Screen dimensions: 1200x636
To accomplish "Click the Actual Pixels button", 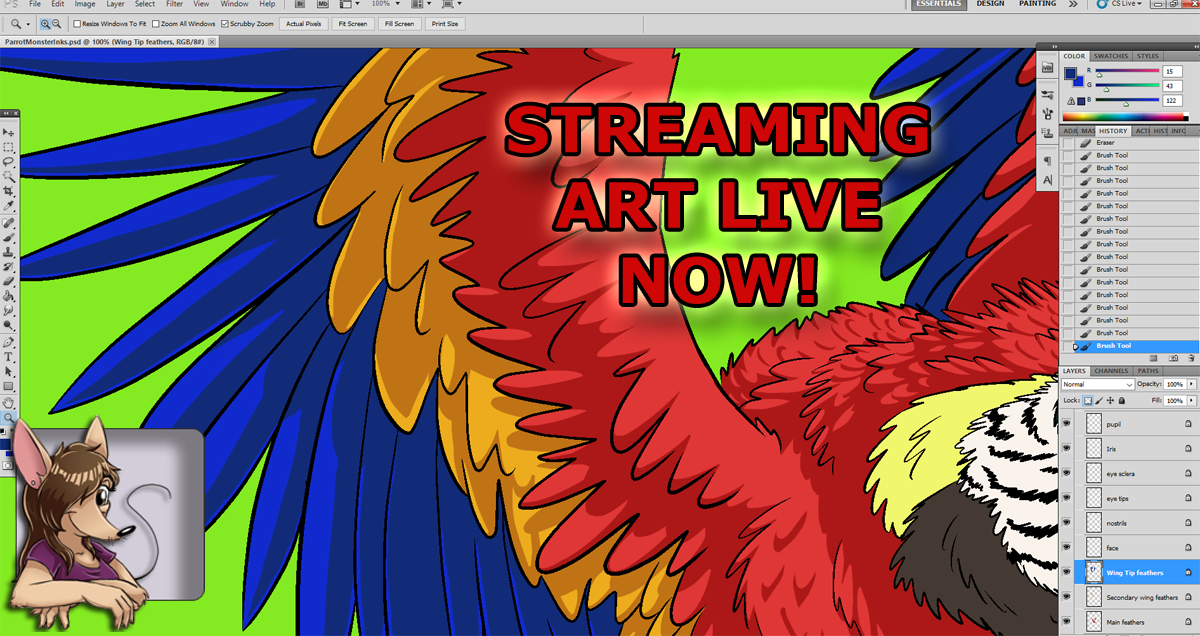I will 303,23.
